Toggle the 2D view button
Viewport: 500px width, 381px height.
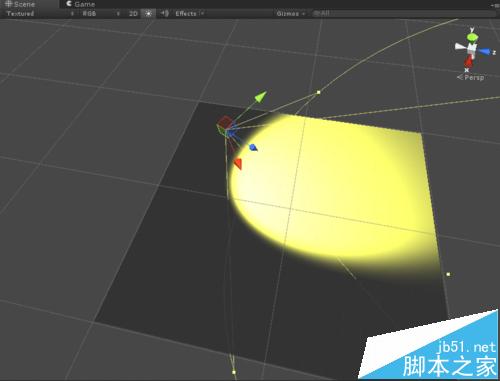pos(133,13)
